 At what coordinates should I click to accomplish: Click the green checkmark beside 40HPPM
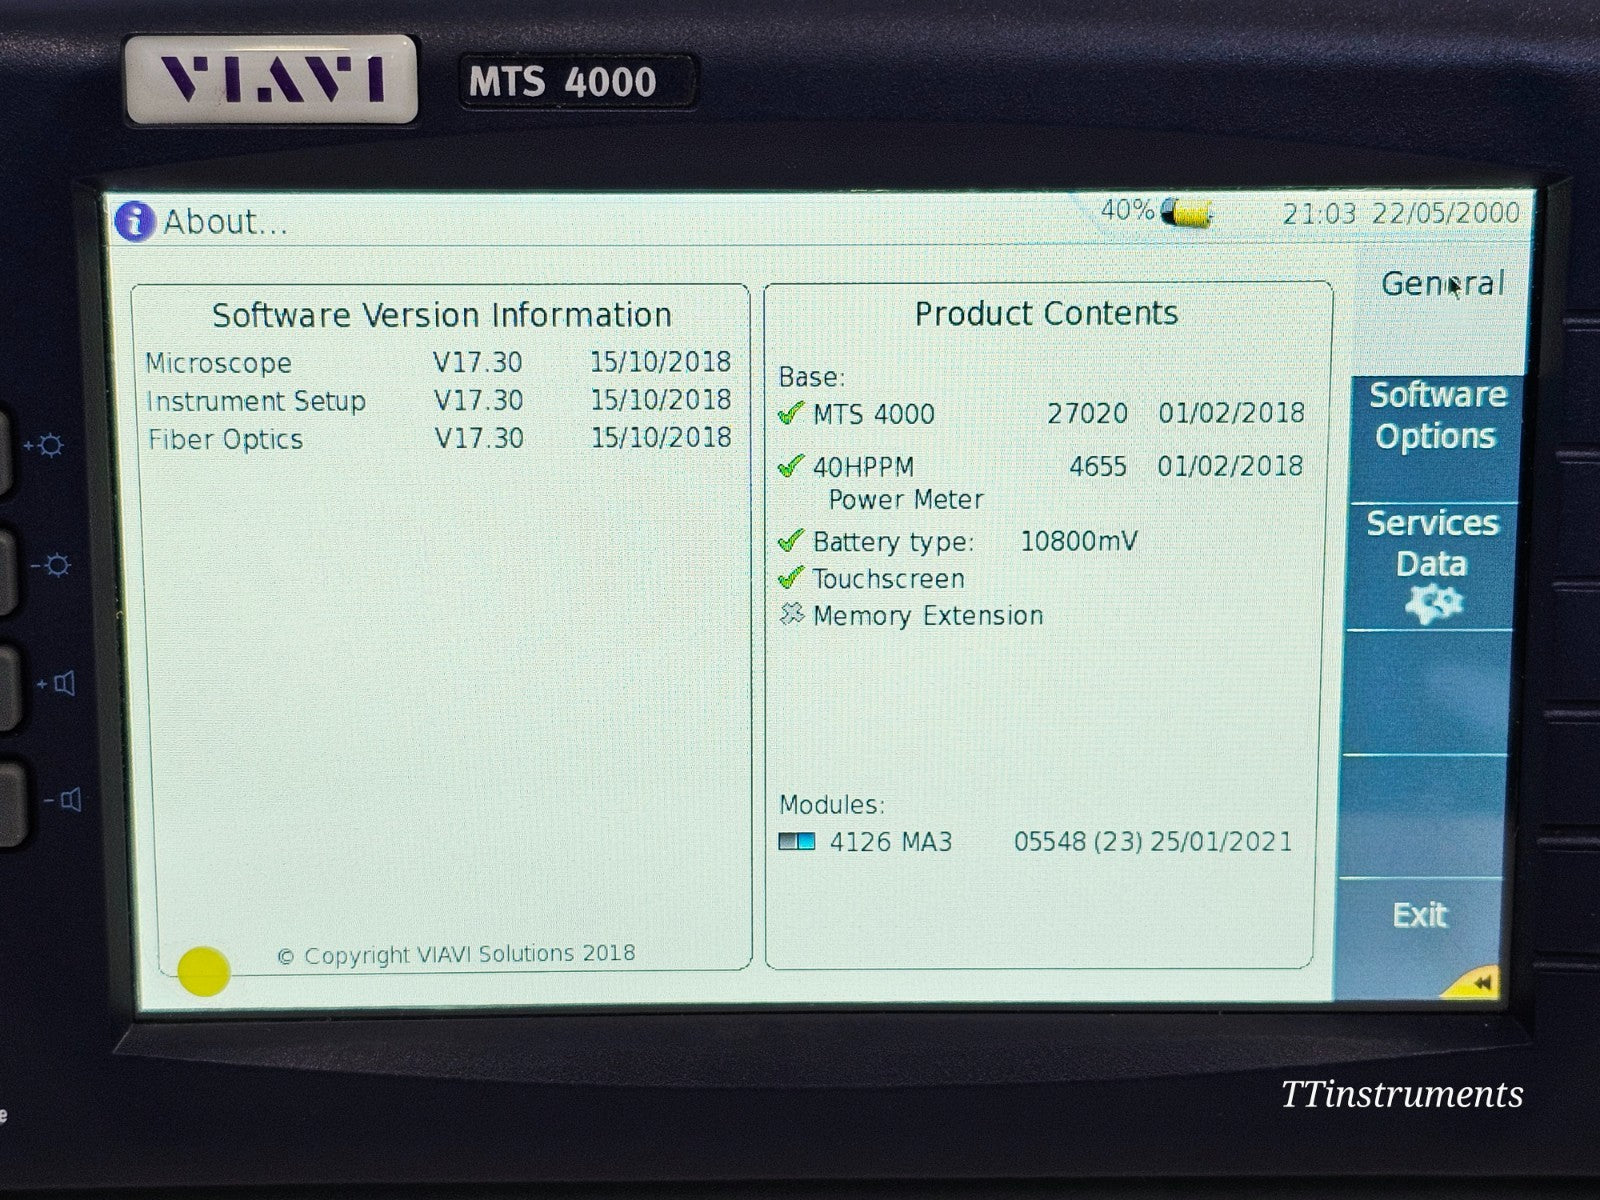[791, 466]
